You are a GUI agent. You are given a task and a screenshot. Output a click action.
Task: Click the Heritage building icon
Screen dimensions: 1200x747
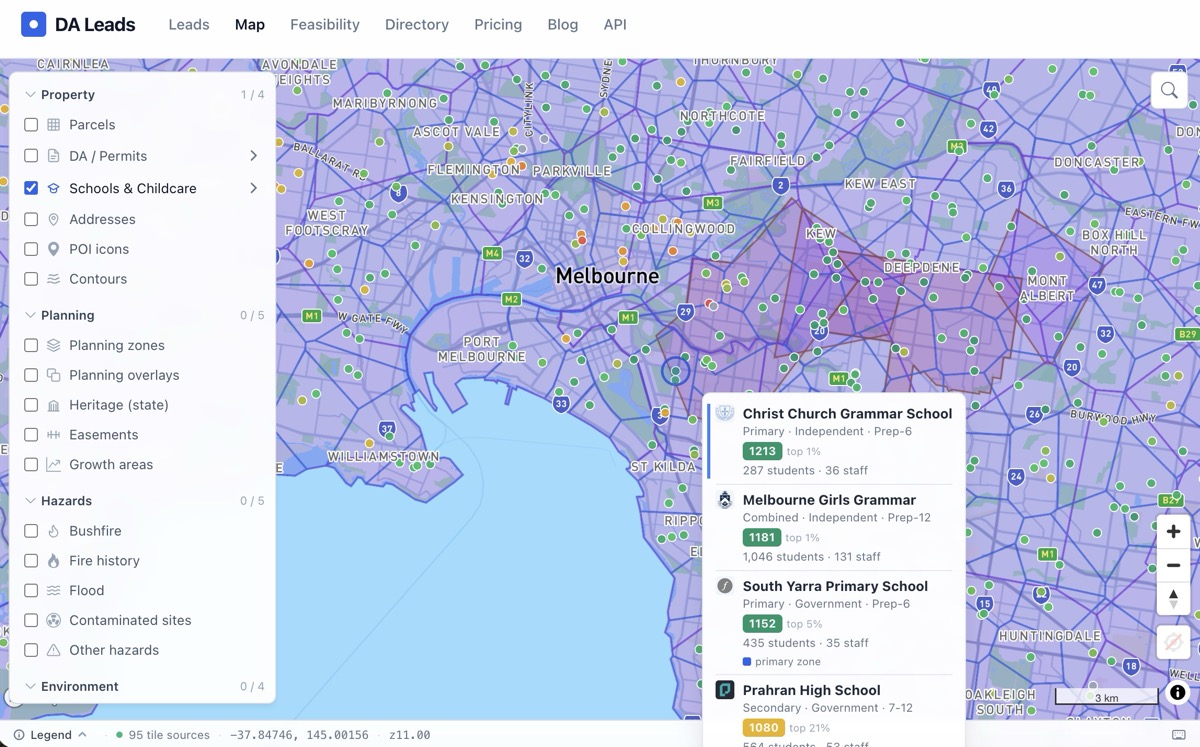coord(54,405)
